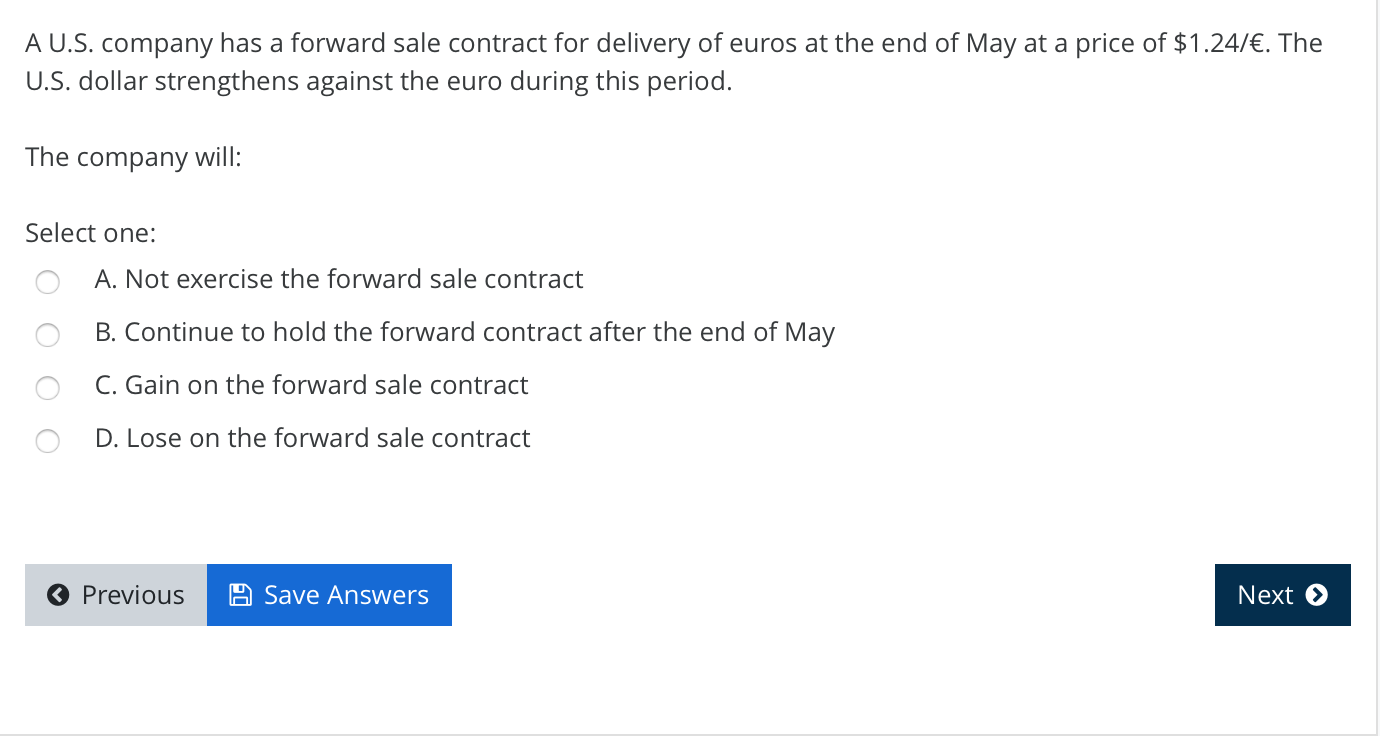Image resolution: width=1380 pixels, height=736 pixels.
Task: Click the 'The company will:' text line
Action: click(x=133, y=157)
